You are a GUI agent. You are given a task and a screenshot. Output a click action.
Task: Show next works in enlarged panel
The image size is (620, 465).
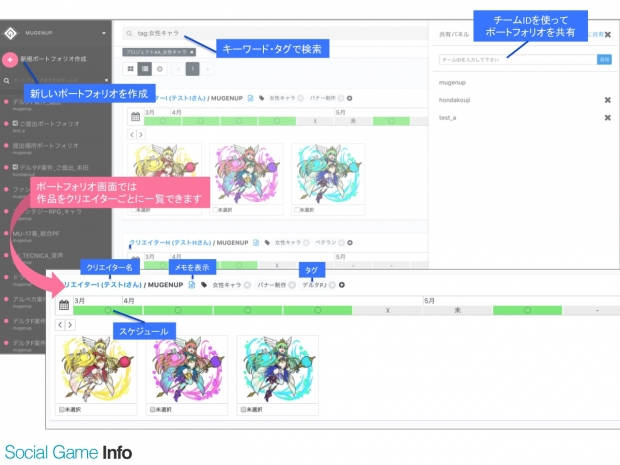pos(70,325)
